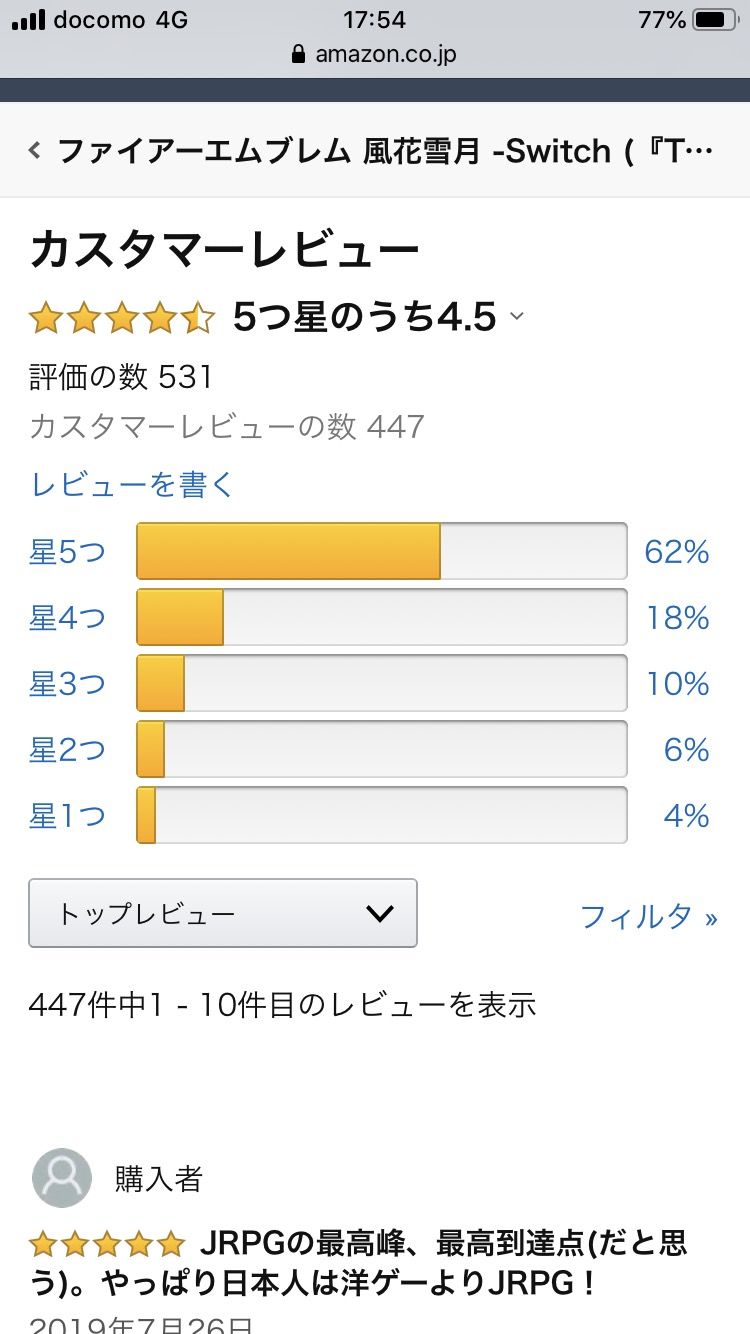Click the 62% percentage link
Screen dimensions: 750x1334
tap(677, 552)
